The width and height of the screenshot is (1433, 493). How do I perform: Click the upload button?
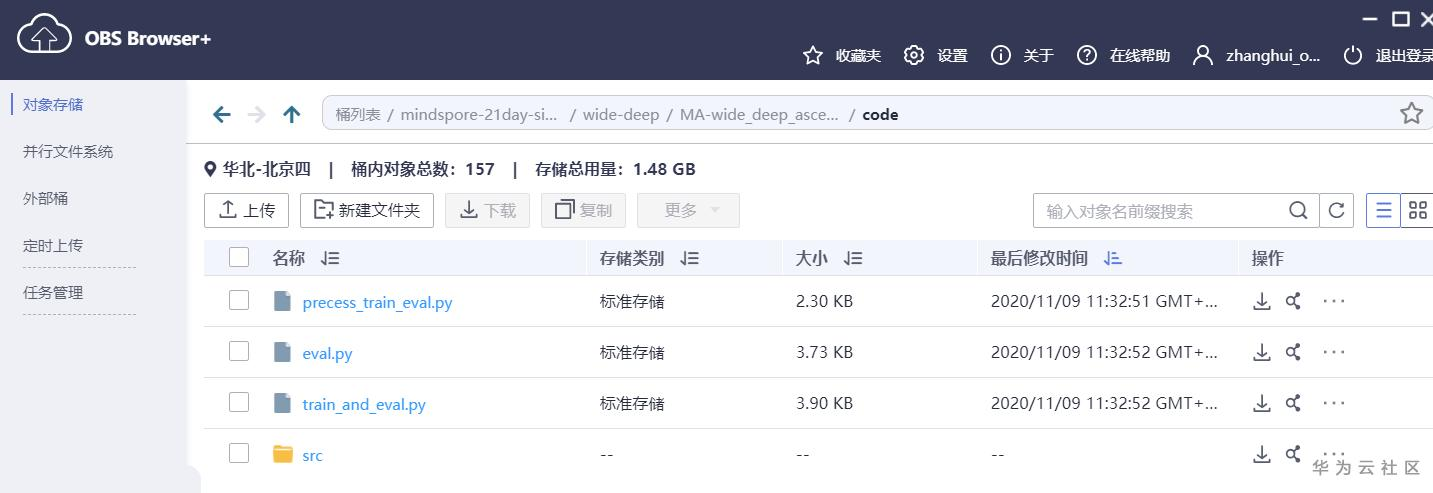[x=246, y=211]
